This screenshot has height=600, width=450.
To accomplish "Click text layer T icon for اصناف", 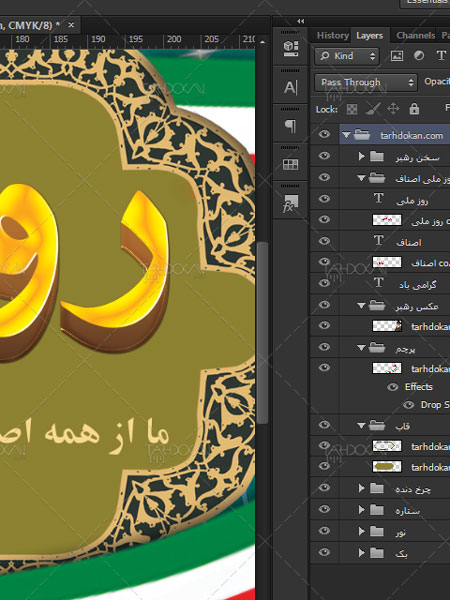I will pyautogui.click(x=378, y=240).
